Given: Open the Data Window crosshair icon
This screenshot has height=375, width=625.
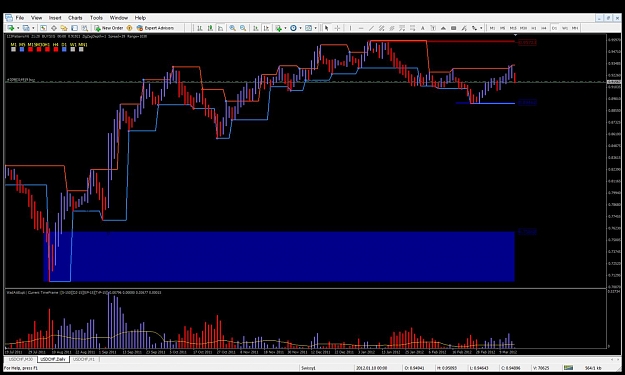Looking at the screenshot, I should coord(54,28).
